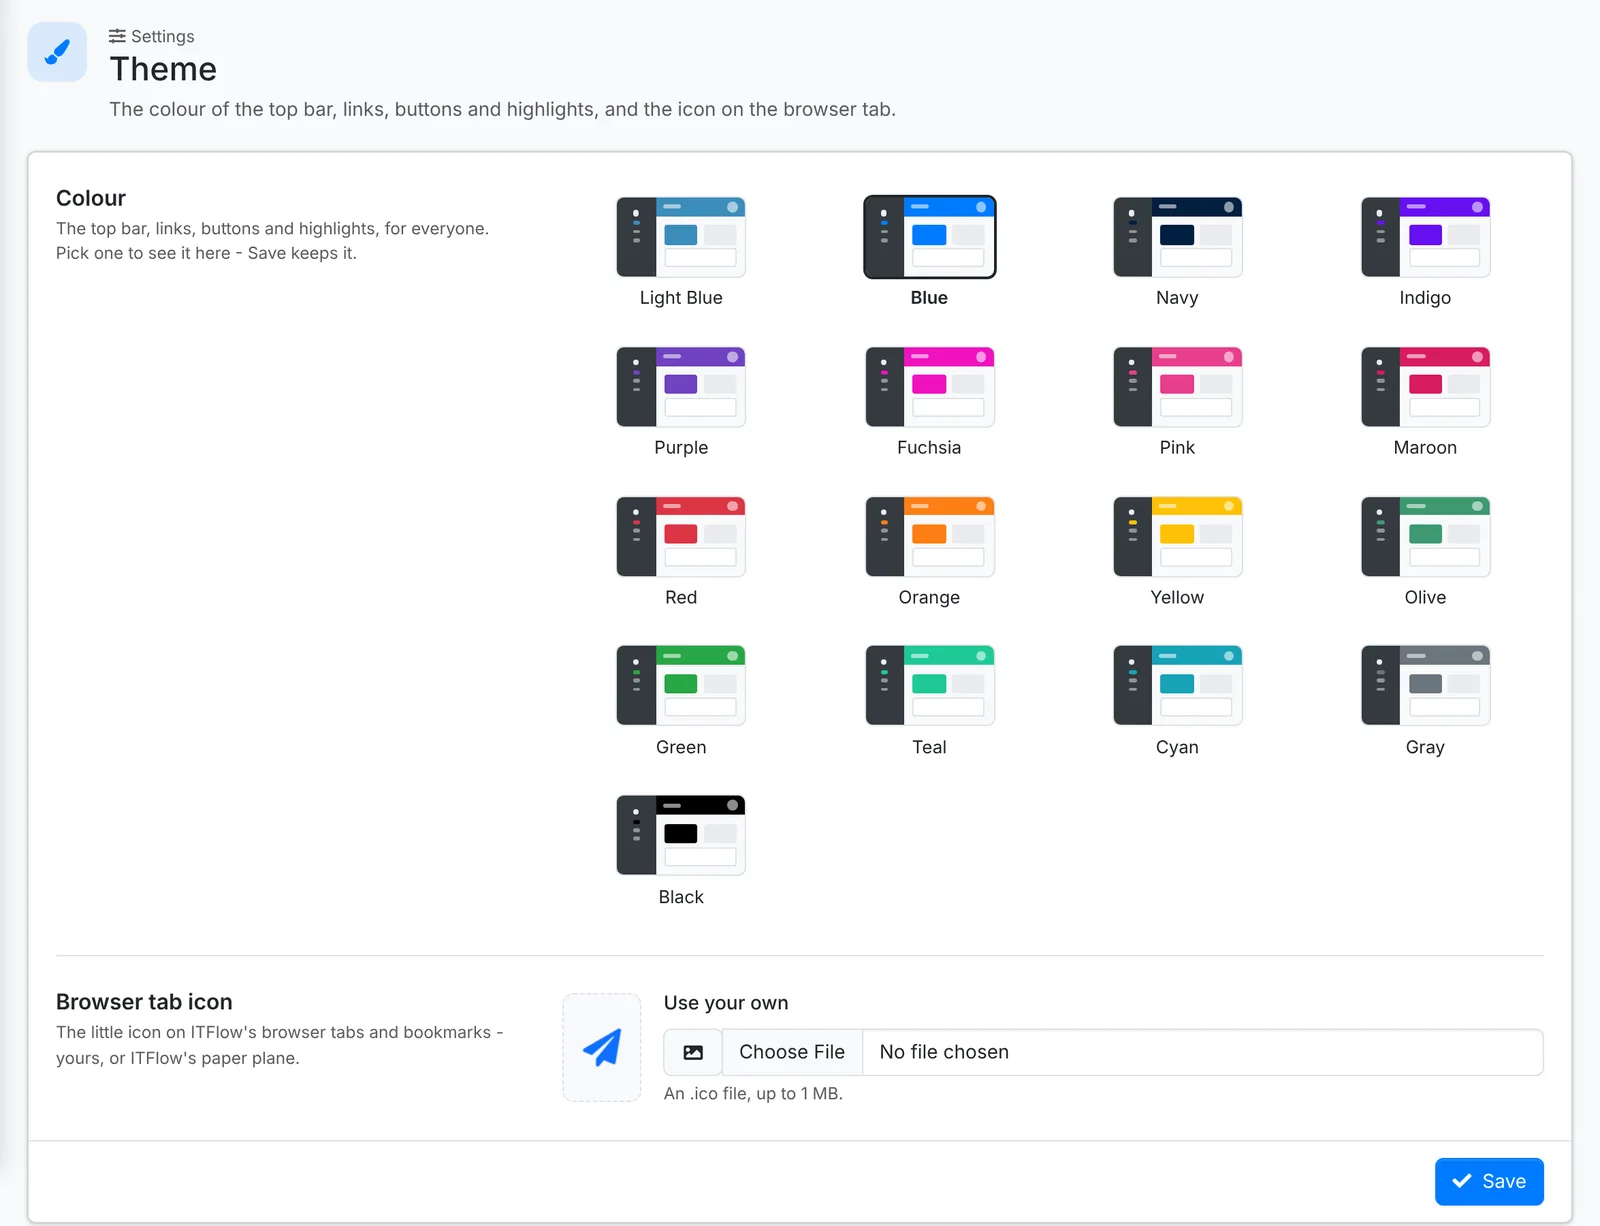Click the Choose File button
This screenshot has width=1600, height=1226.
click(792, 1052)
